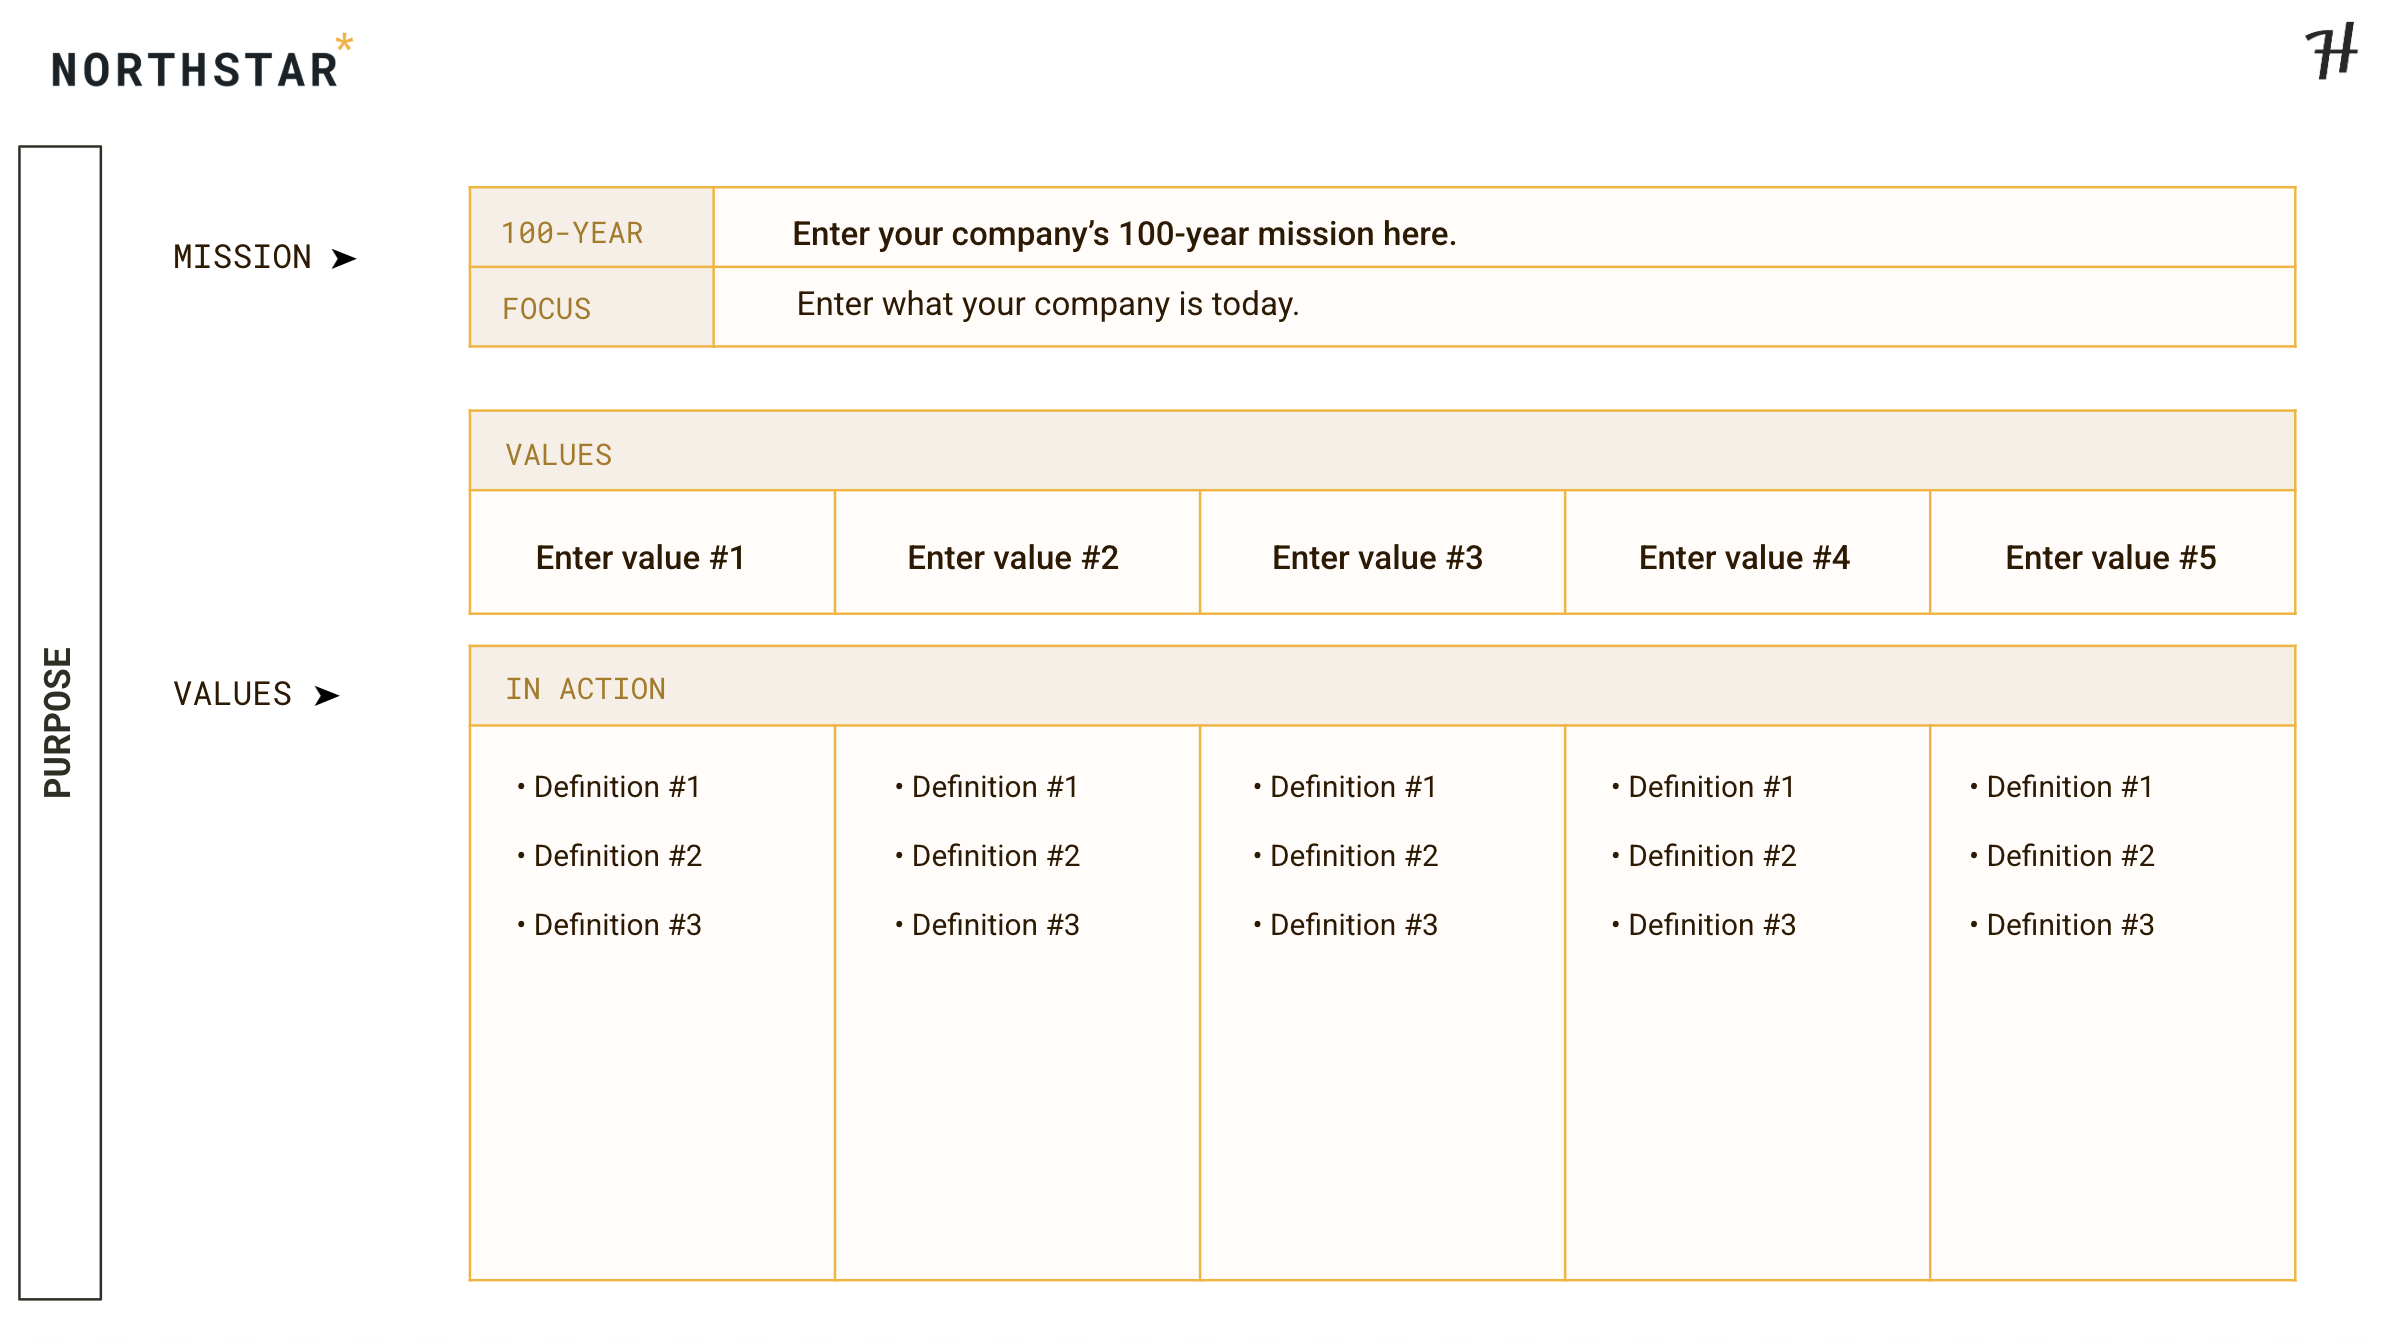Click Definition #1 under value #1

pos(617,787)
